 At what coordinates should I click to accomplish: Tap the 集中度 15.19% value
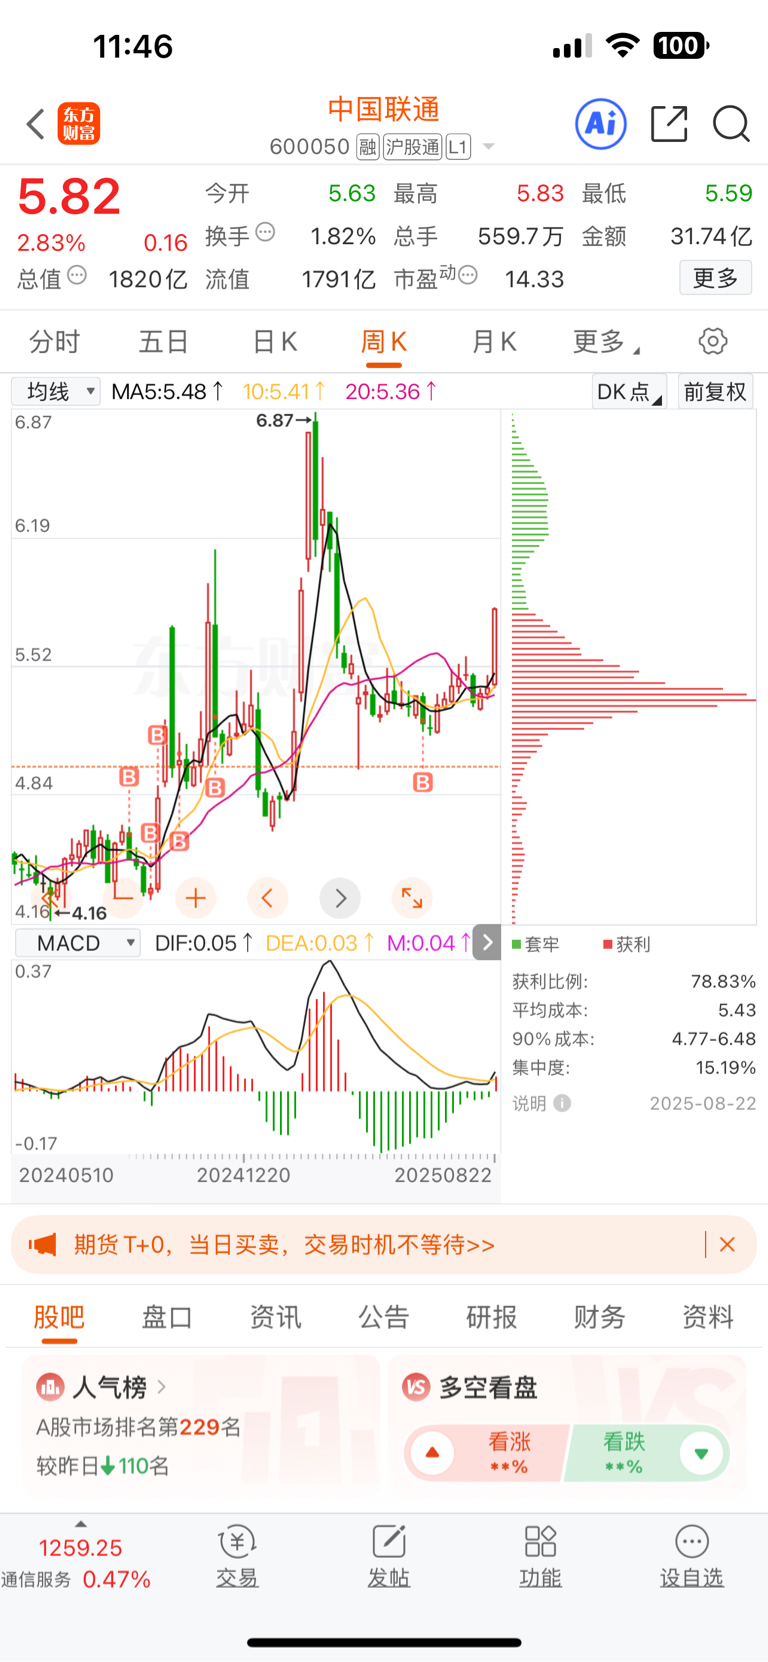726,1067
